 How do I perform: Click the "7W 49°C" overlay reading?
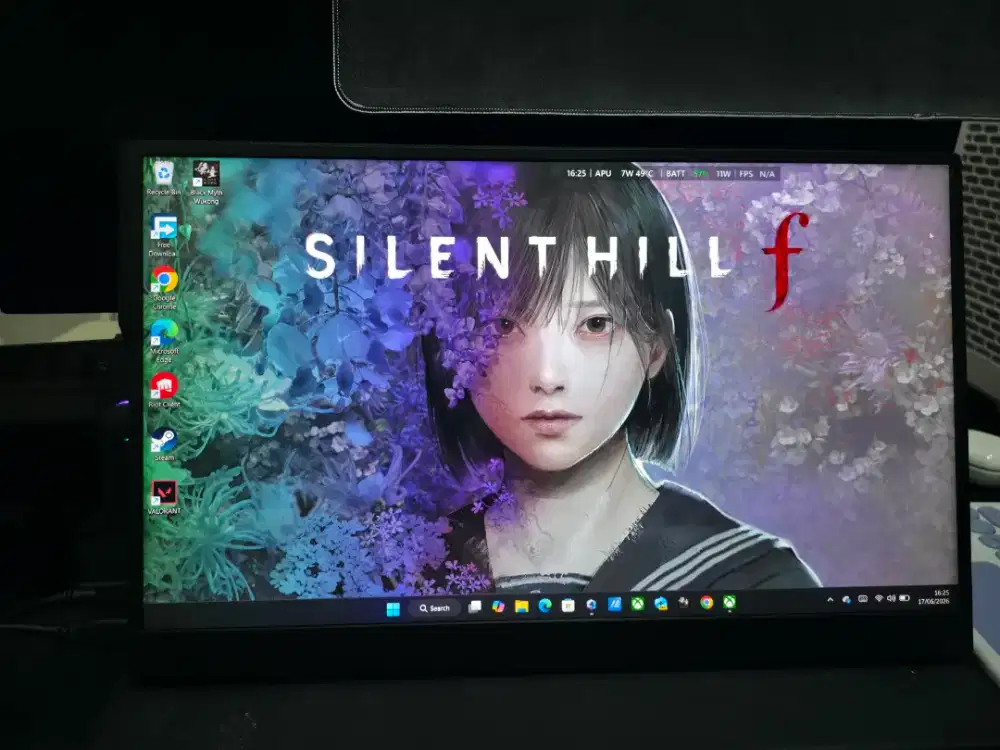pyautogui.click(x=636, y=173)
